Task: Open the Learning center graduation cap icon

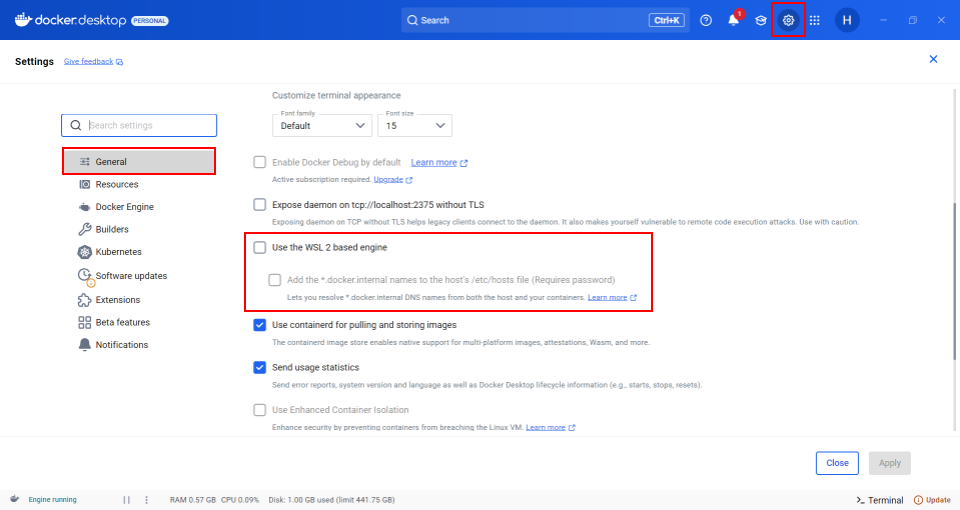Action: (x=760, y=20)
